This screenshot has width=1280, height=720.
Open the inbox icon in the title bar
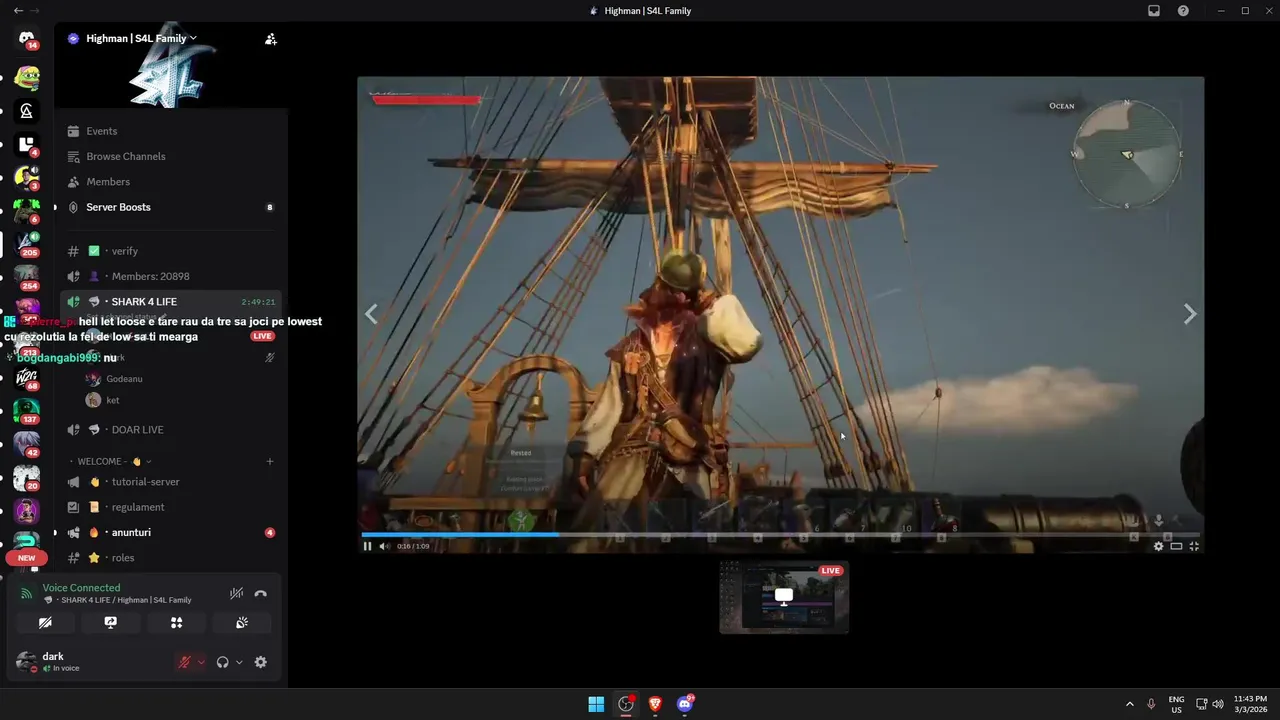click(x=1153, y=11)
